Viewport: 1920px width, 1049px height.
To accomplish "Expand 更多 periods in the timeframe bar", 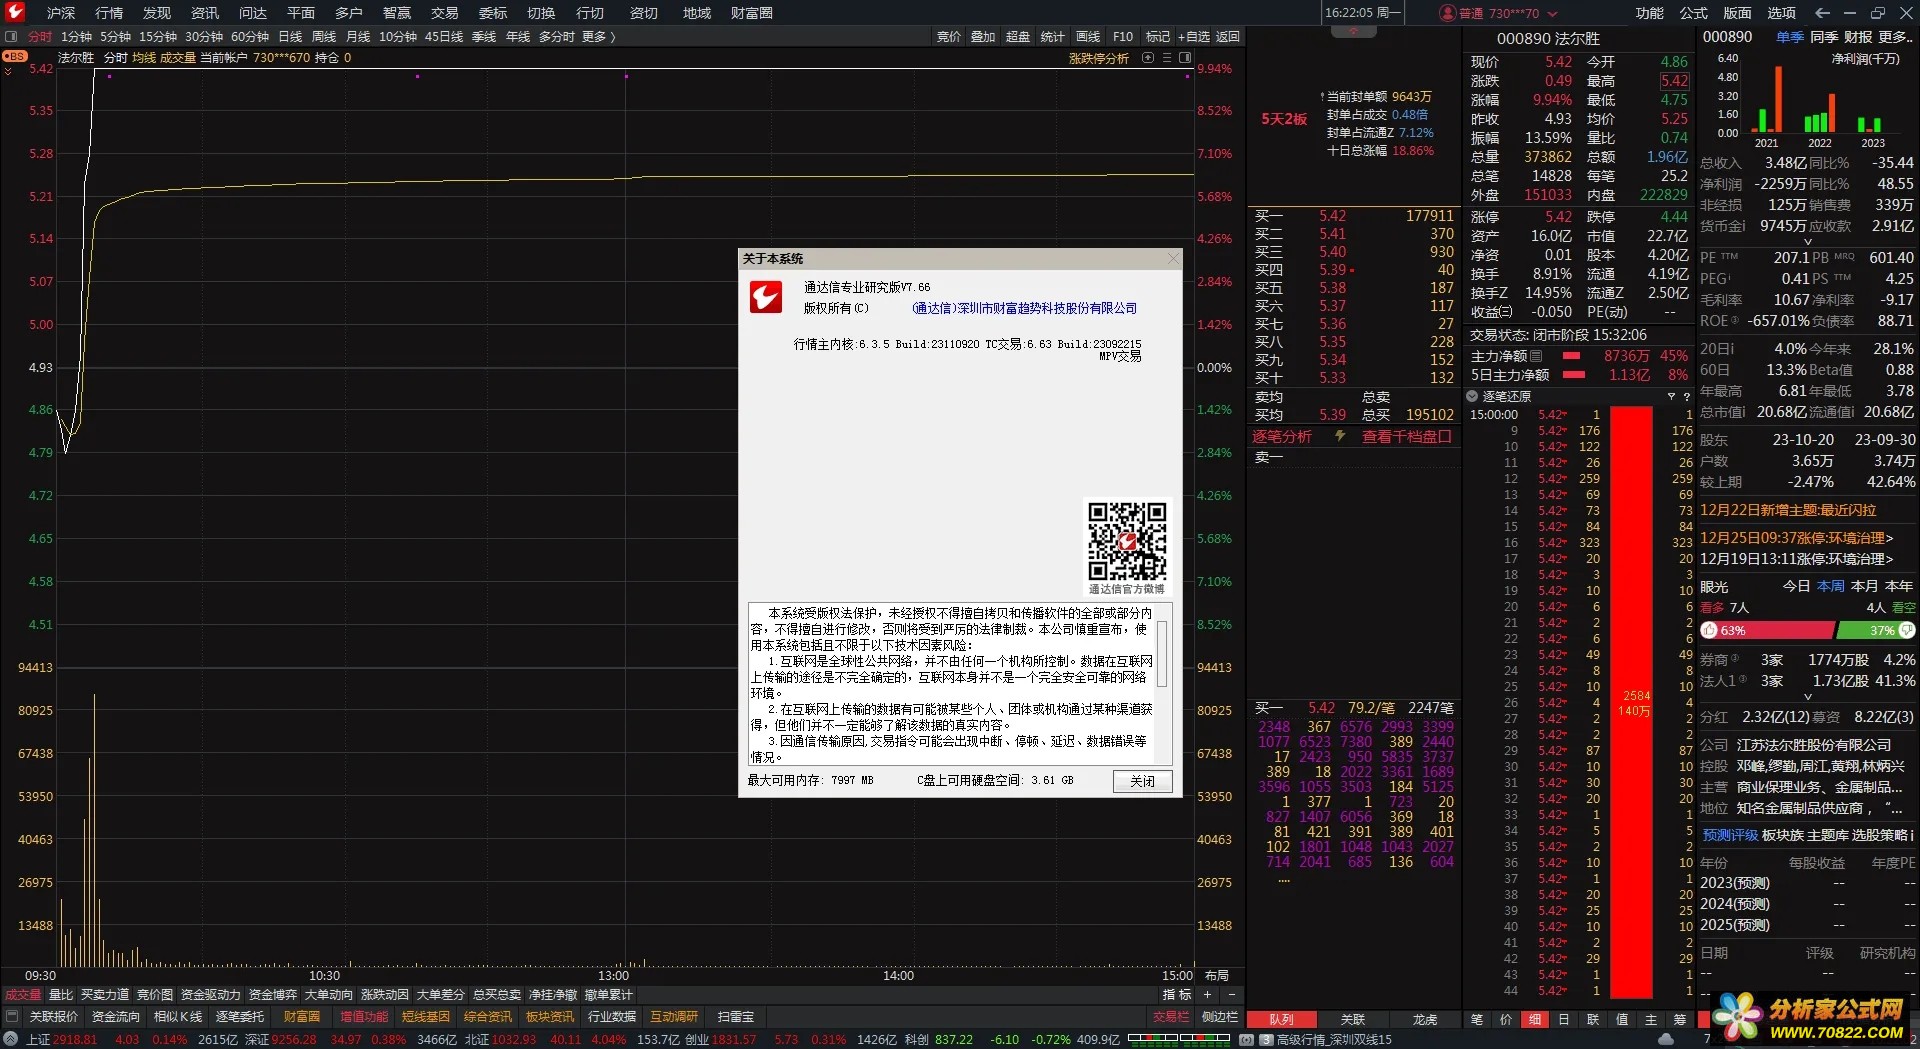I will 598,37.
